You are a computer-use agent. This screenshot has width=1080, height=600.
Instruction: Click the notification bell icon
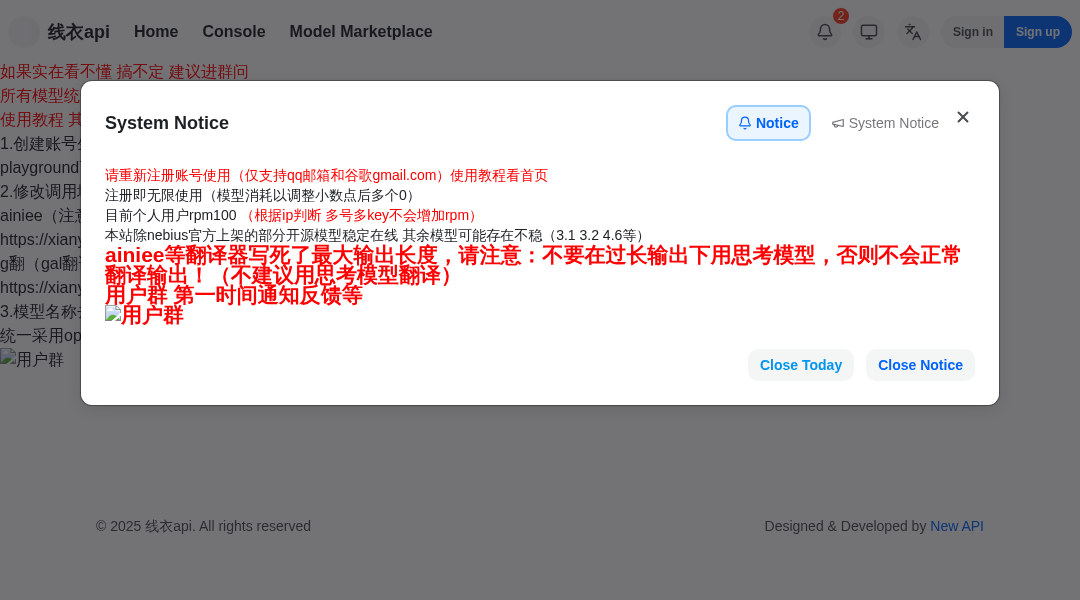[x=824, y=32]
